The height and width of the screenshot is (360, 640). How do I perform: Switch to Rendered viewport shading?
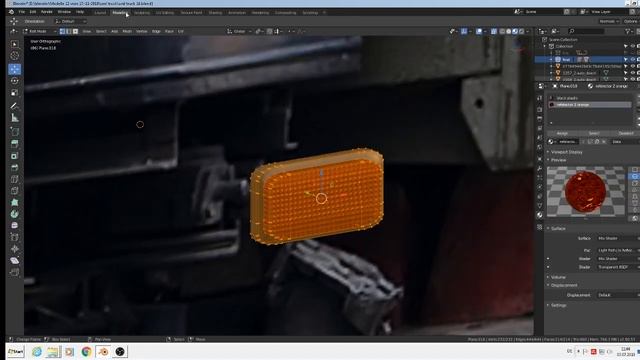pyautogui.click(x=522, y=31)
